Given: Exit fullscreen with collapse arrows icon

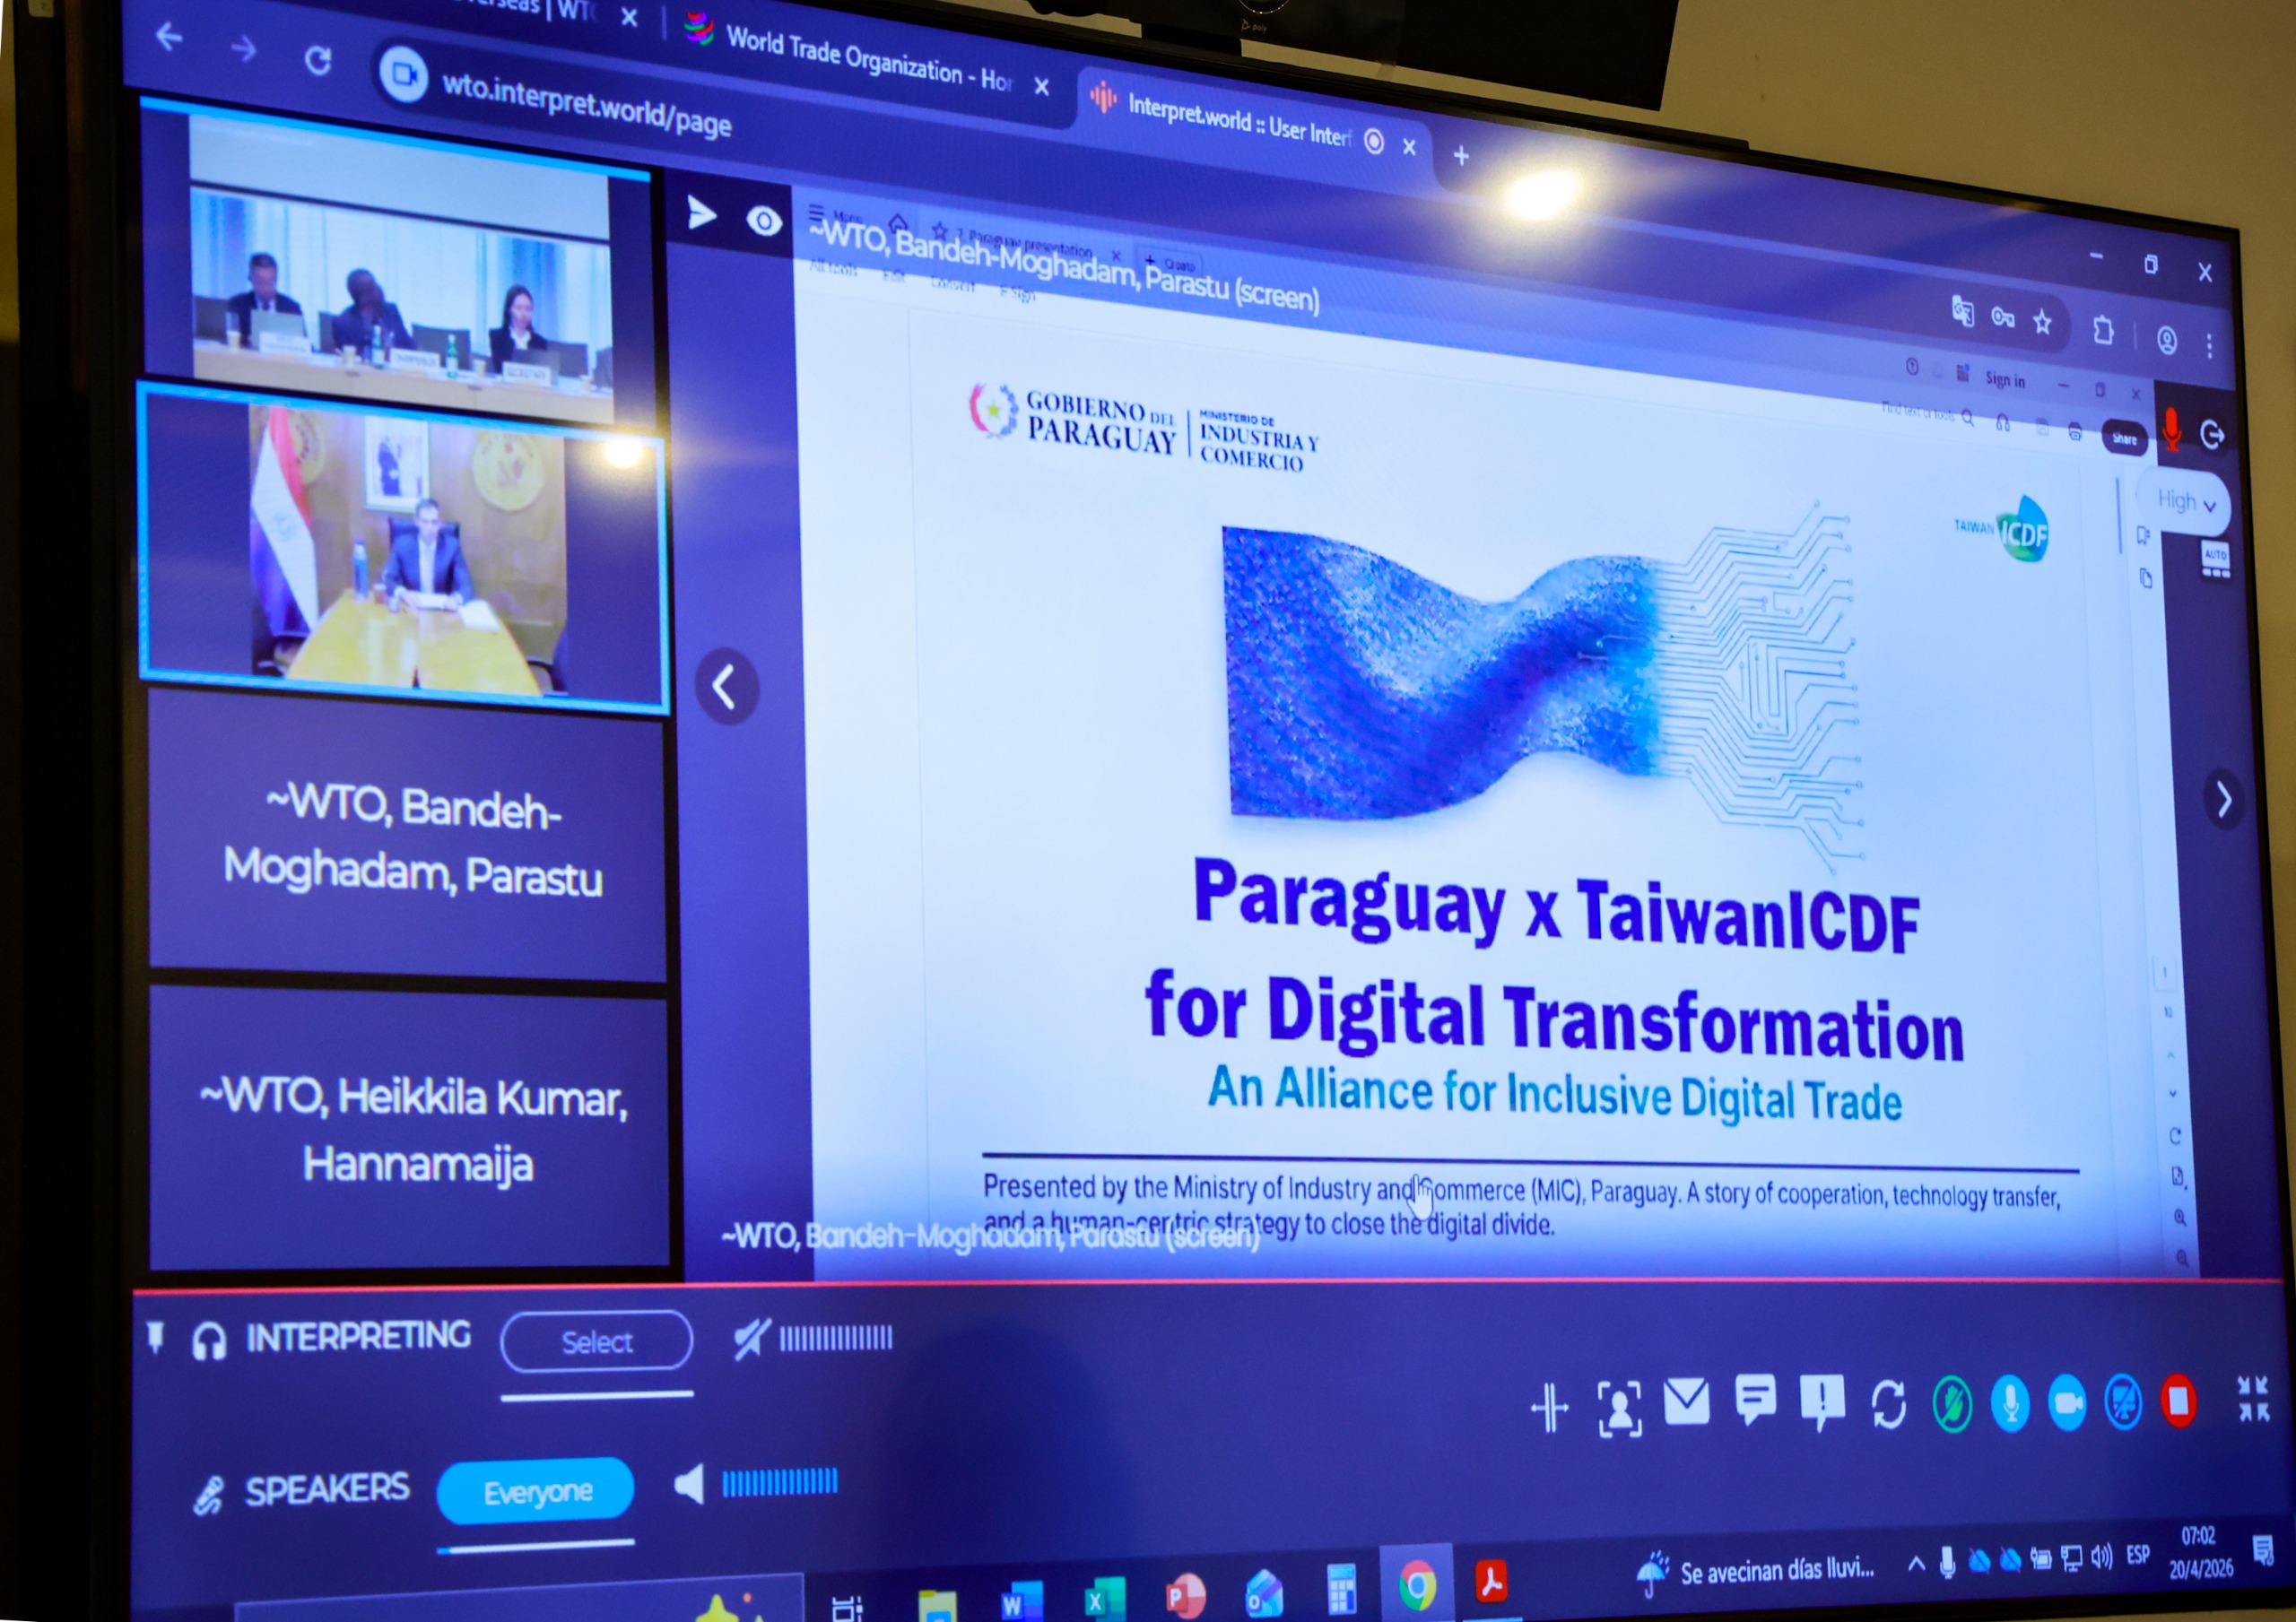Looking at the screenshot, I should coord(2253,1398).
